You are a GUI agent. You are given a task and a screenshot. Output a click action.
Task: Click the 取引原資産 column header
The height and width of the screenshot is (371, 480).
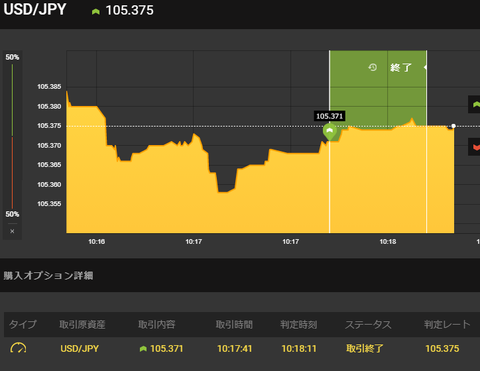(x=82, y=324)
